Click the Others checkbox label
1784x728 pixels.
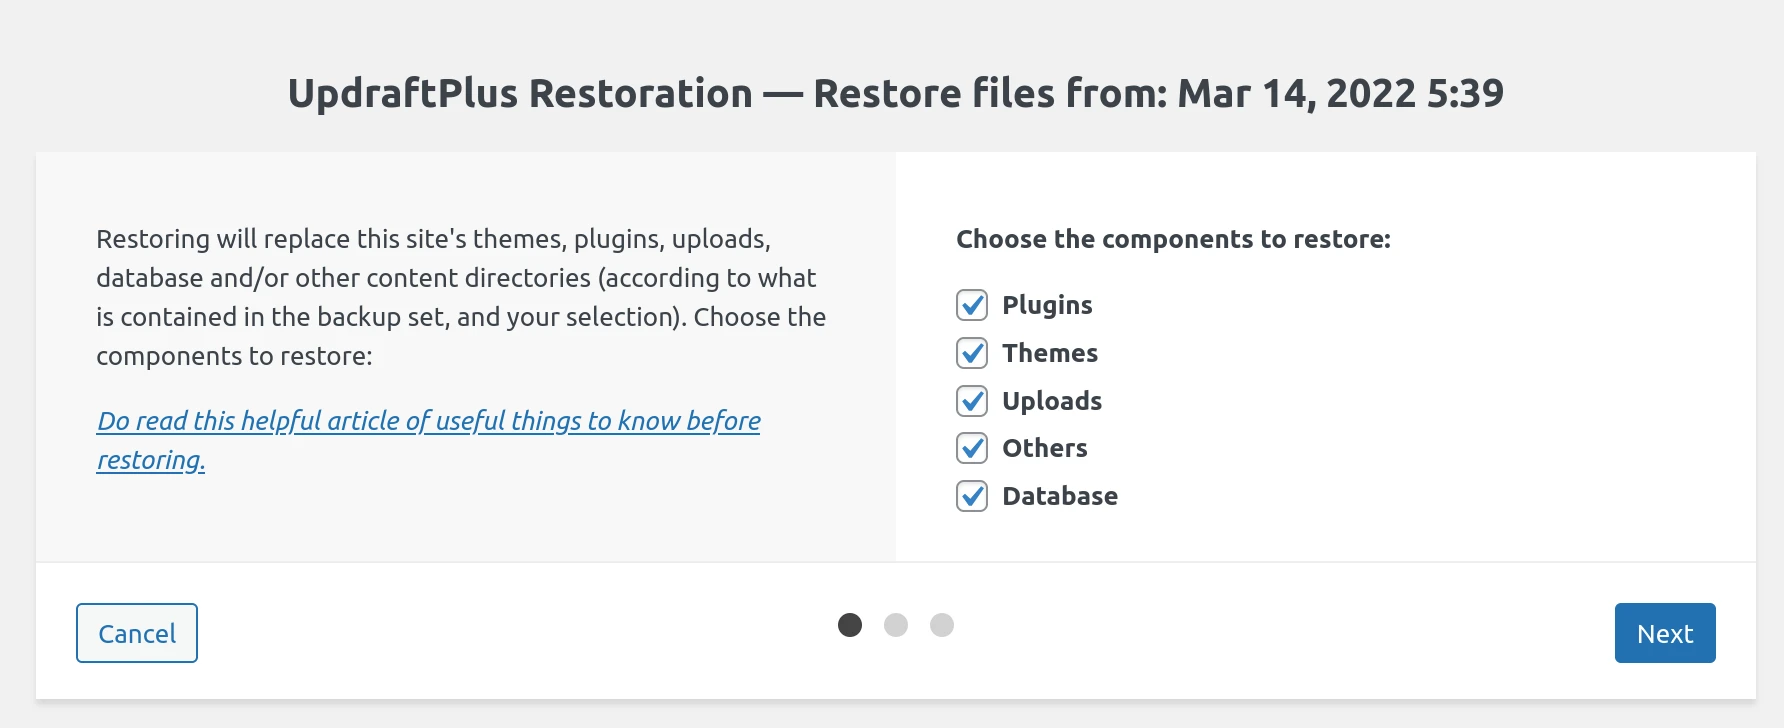(x=1044, y=448)
